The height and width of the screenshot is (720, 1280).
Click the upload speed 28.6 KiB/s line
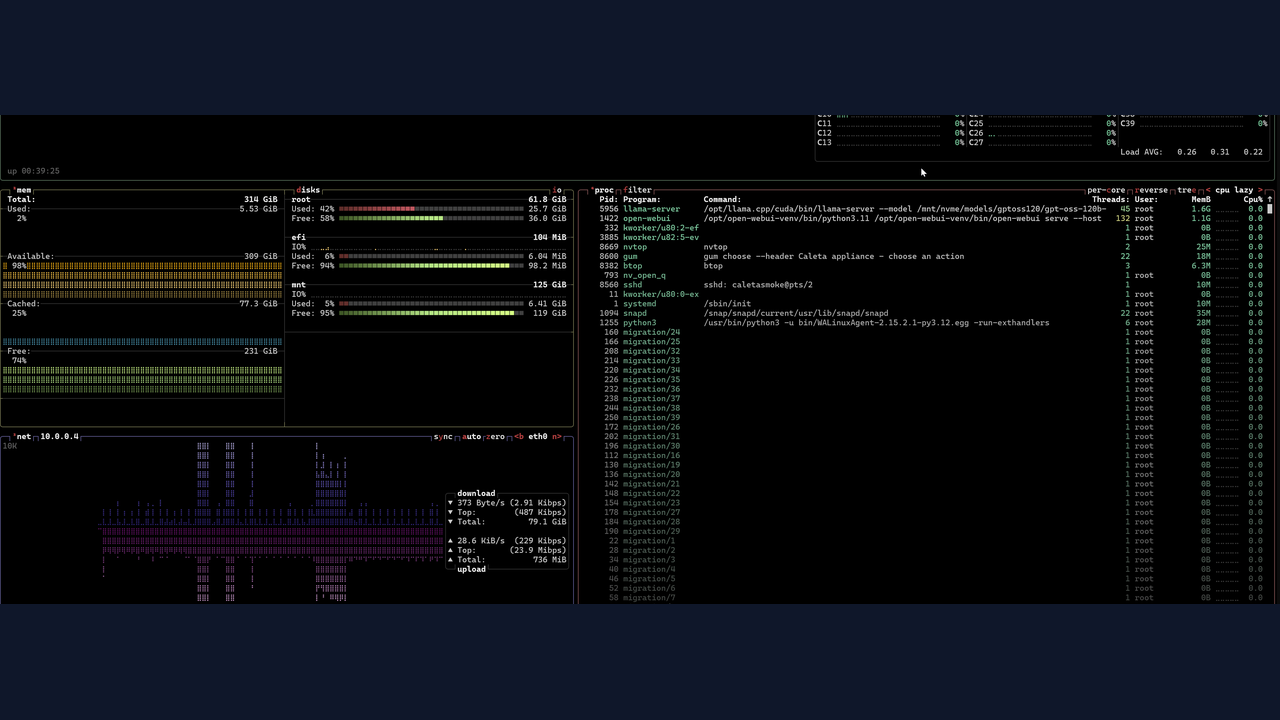507,541
